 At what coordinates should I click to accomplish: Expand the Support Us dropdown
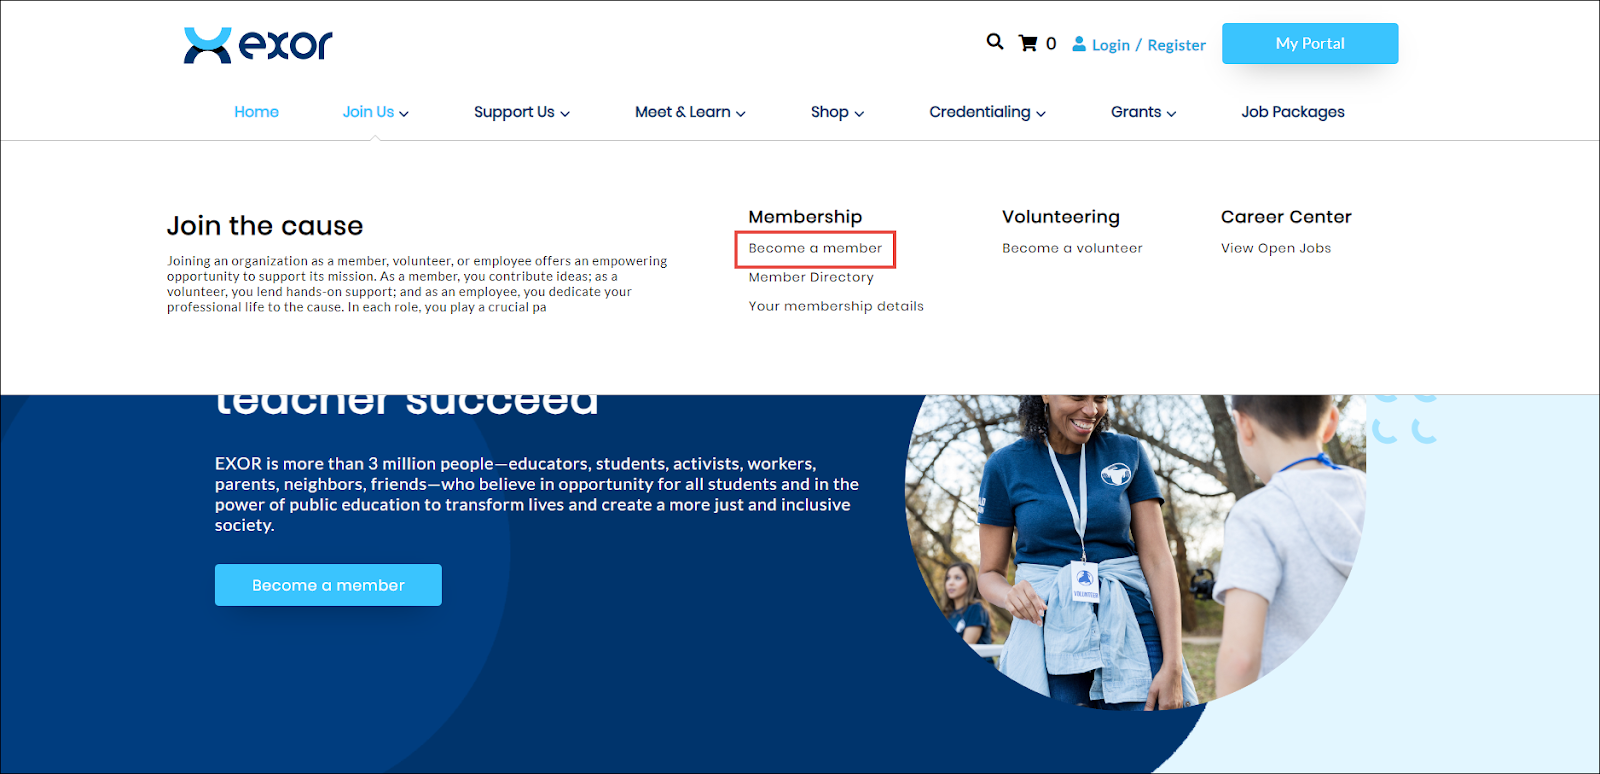pyautogui.click(x=521, y=112)
